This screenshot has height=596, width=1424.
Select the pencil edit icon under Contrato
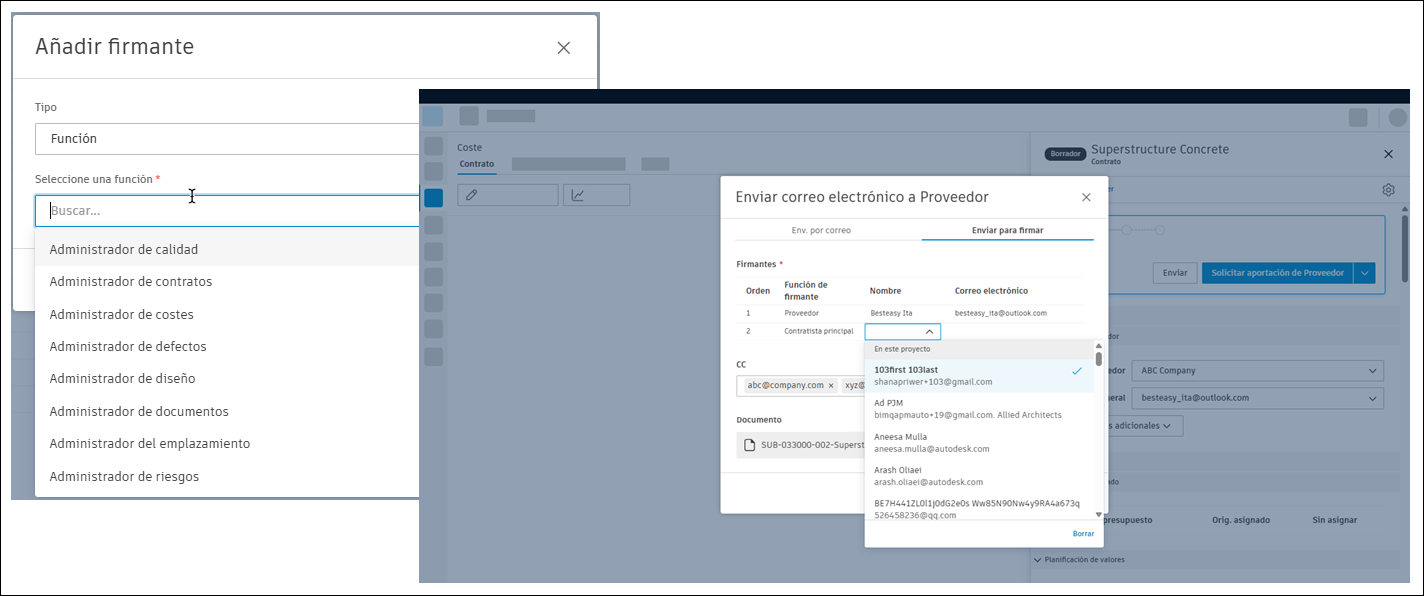click(507, 194)
